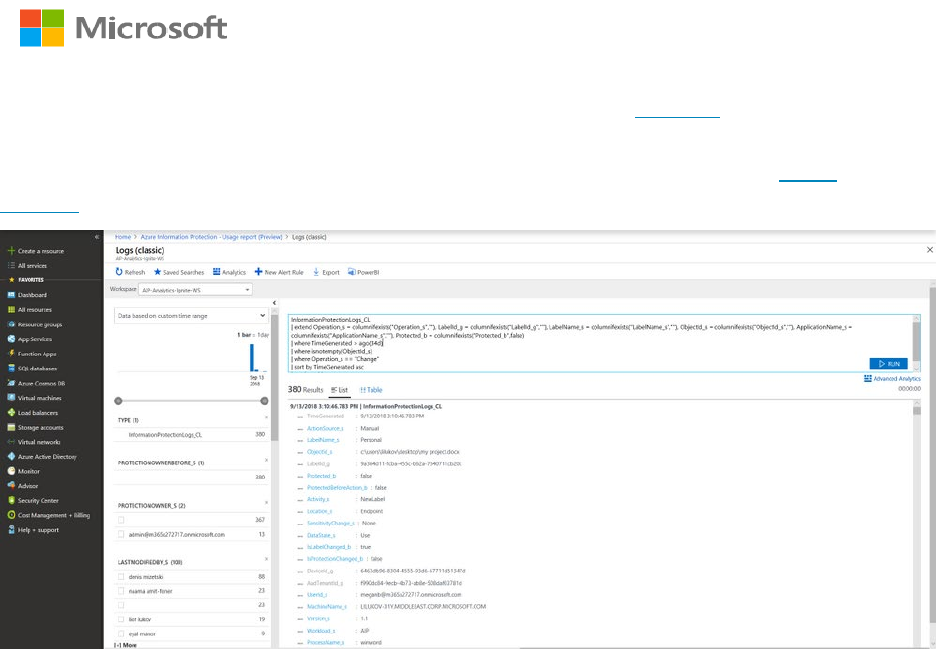Click the Create a resource plus icon
Viewport: 936px width, 649px height.
click(x=11, y=251)
